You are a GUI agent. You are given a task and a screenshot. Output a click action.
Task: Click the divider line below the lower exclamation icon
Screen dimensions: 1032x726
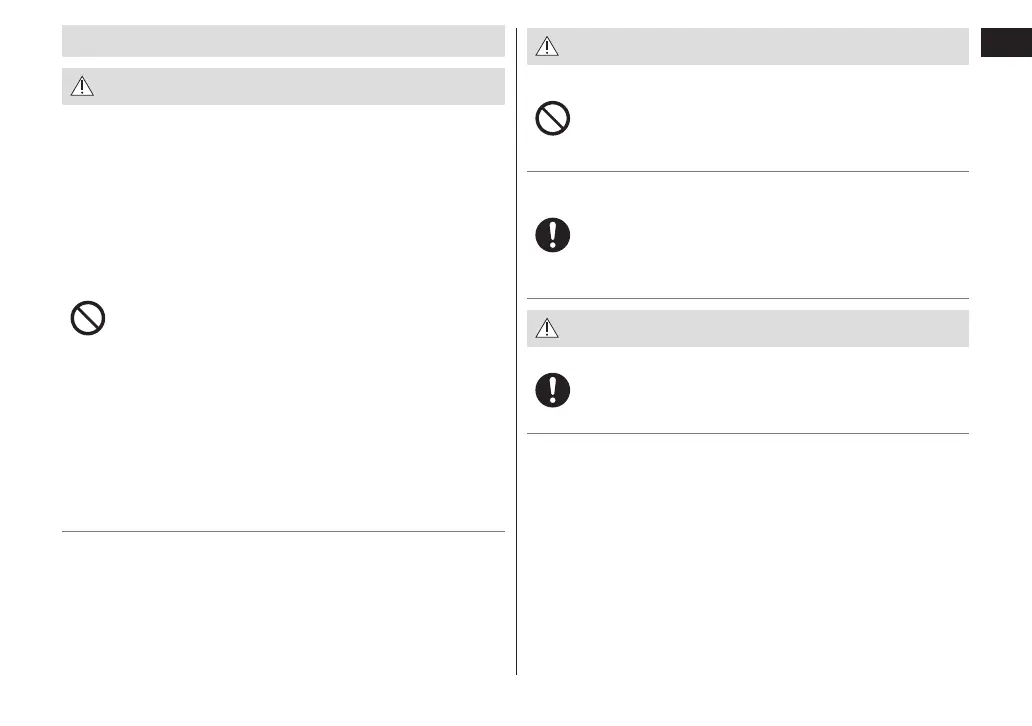[x=748, y=433]
